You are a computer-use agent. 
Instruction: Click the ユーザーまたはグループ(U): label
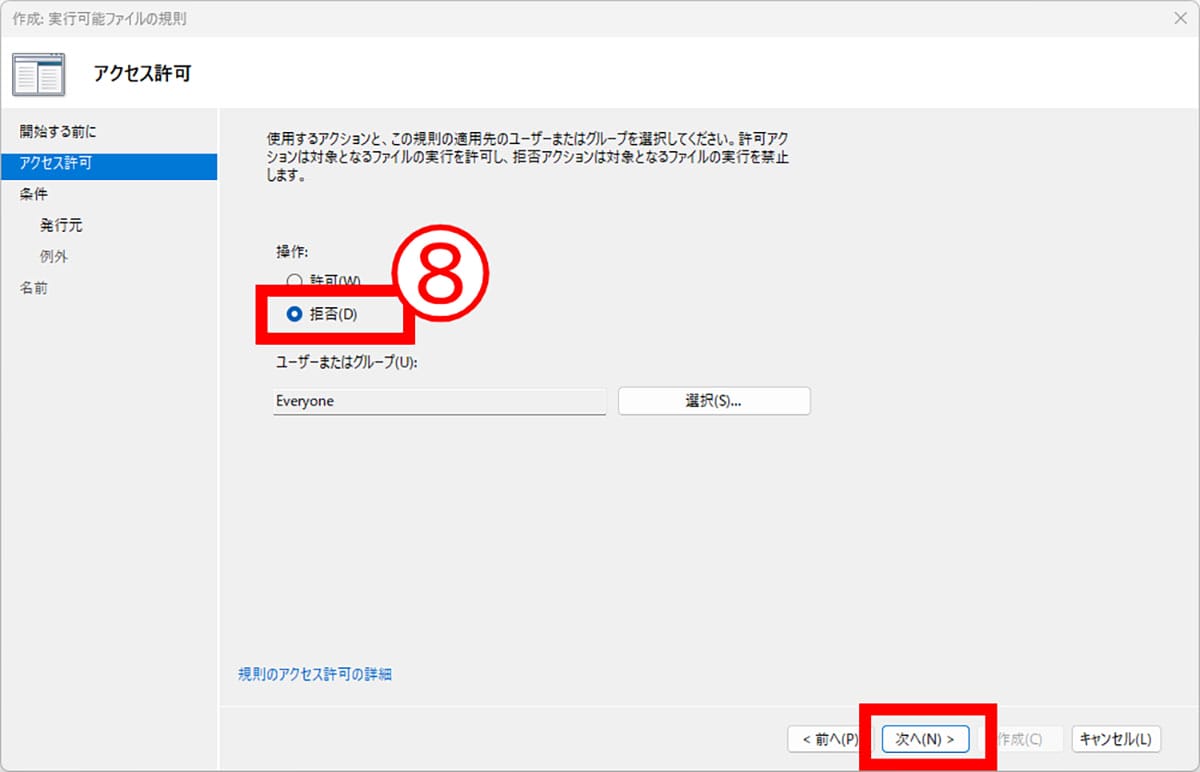tap(346, 362)
